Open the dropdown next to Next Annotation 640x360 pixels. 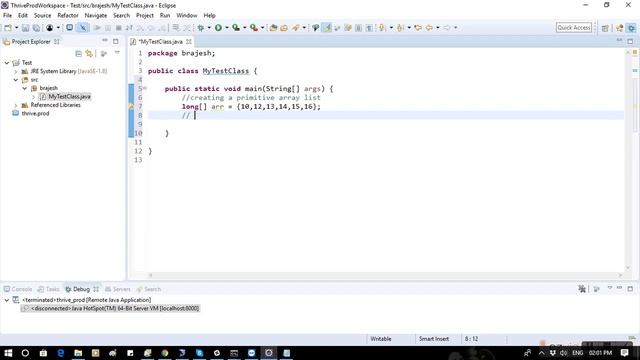coord(391,28)
